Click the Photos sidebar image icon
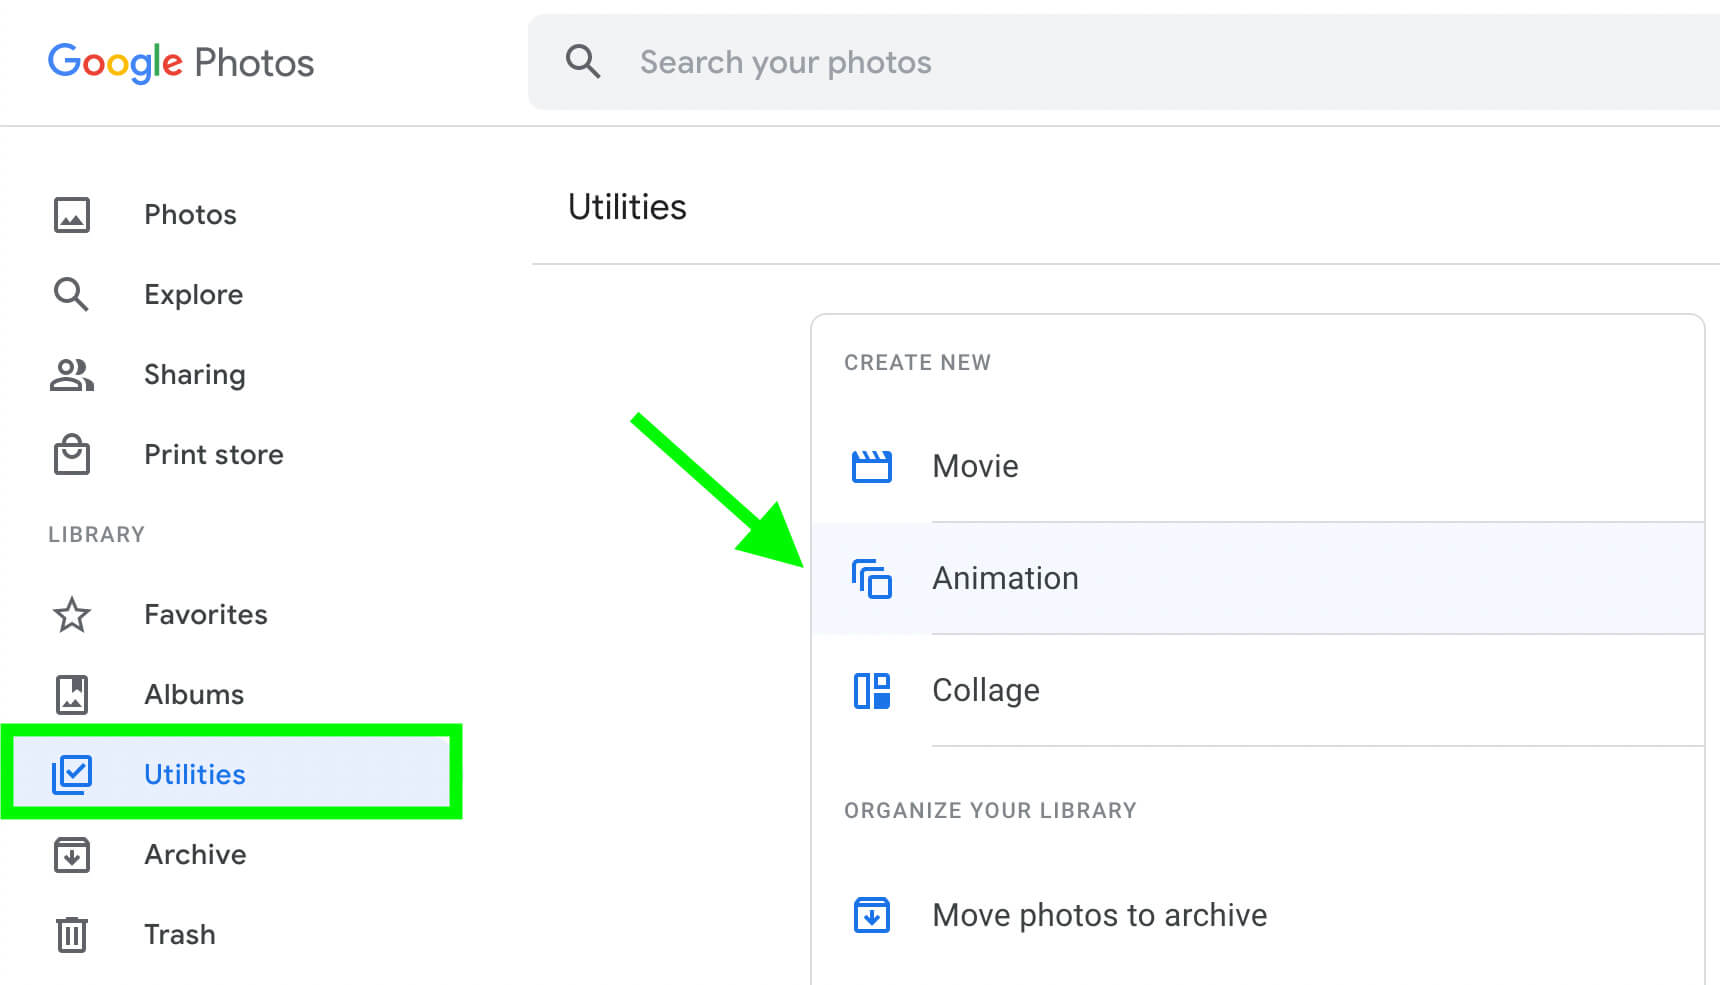The height and width of the screenshot is (985, 1720). coord(71,215)
